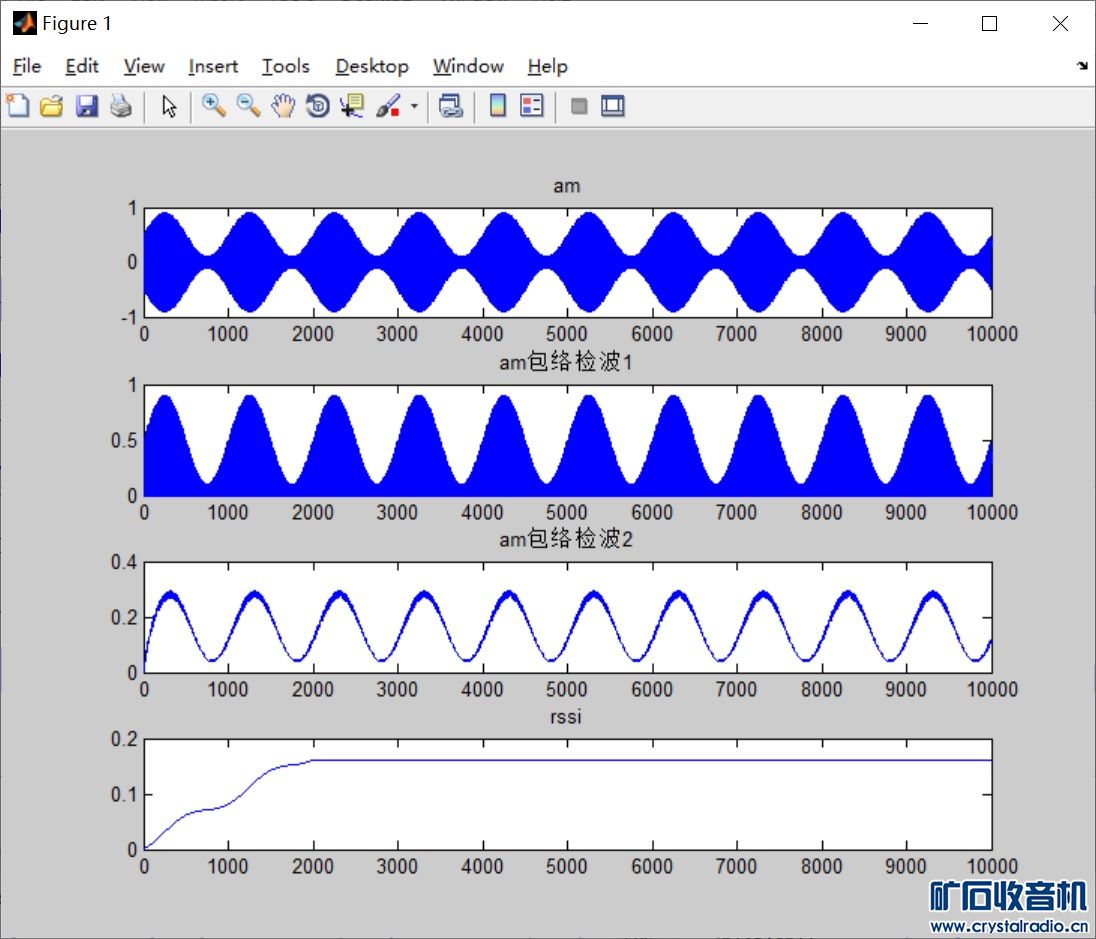Open a file with the folder icon
This screenshot has height=939, width=1096.
[51, 106]
